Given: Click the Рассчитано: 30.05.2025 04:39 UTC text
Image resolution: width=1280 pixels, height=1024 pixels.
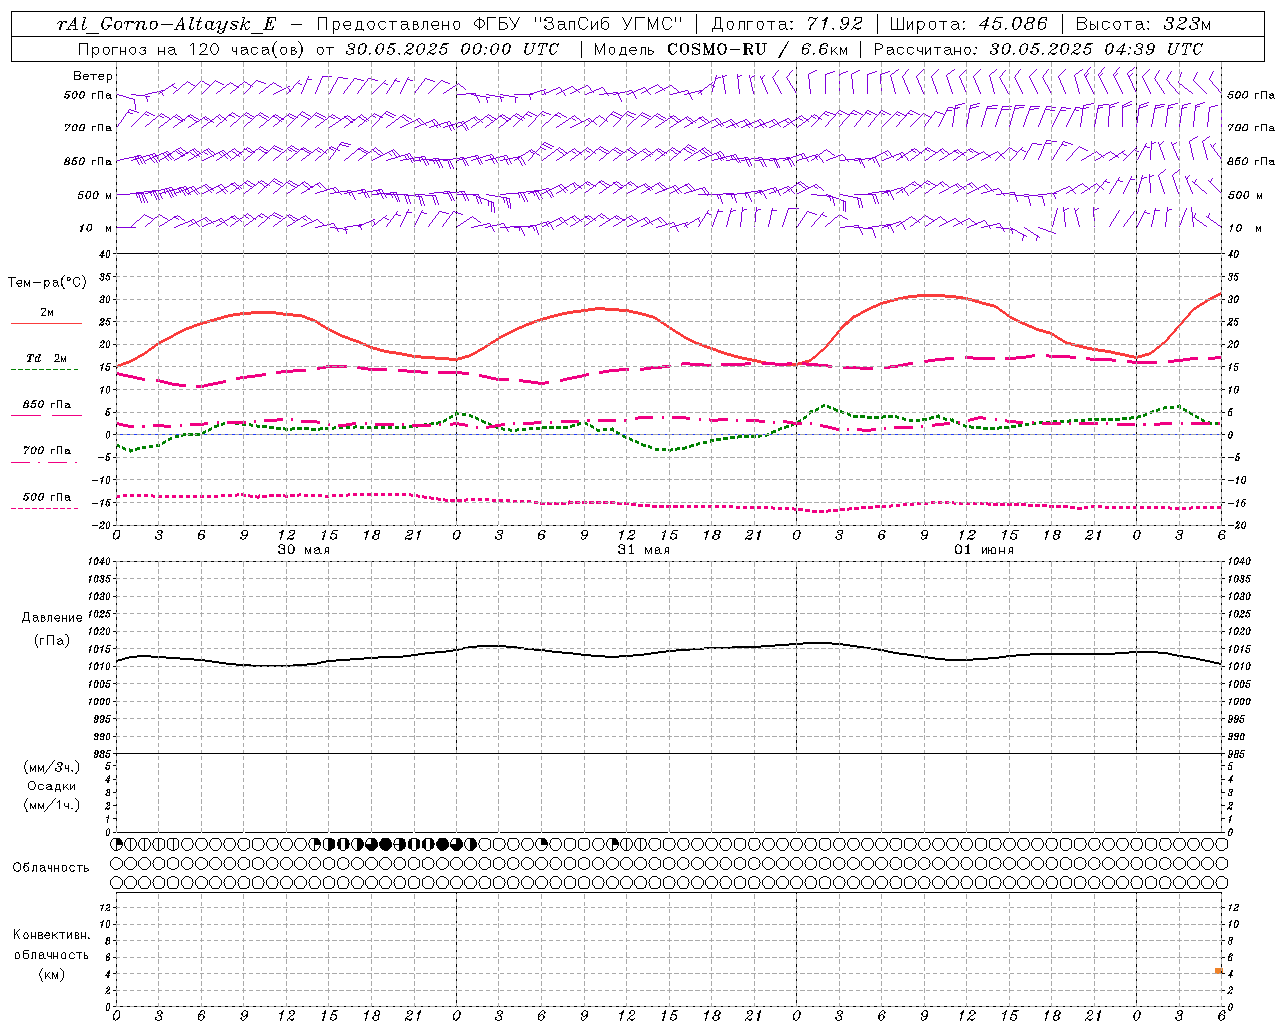Looking at the screenshot, I should click(x=1038, y=49).
